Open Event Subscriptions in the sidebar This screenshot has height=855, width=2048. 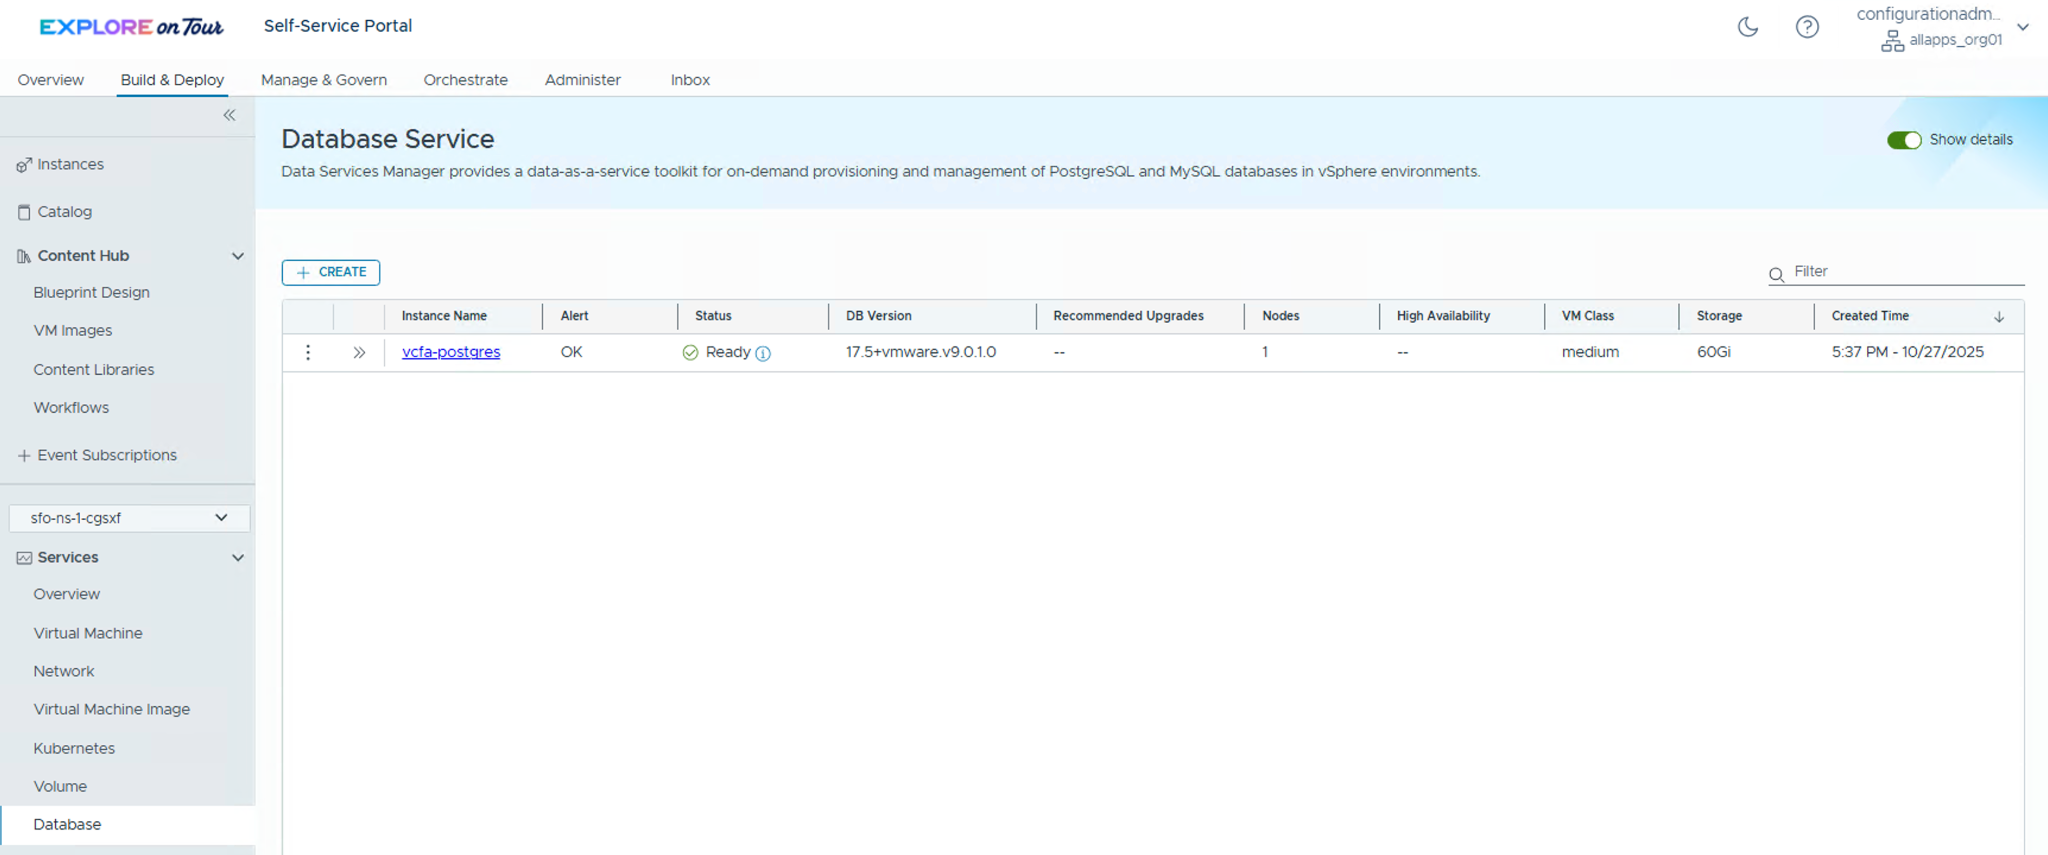pos(107,455)
